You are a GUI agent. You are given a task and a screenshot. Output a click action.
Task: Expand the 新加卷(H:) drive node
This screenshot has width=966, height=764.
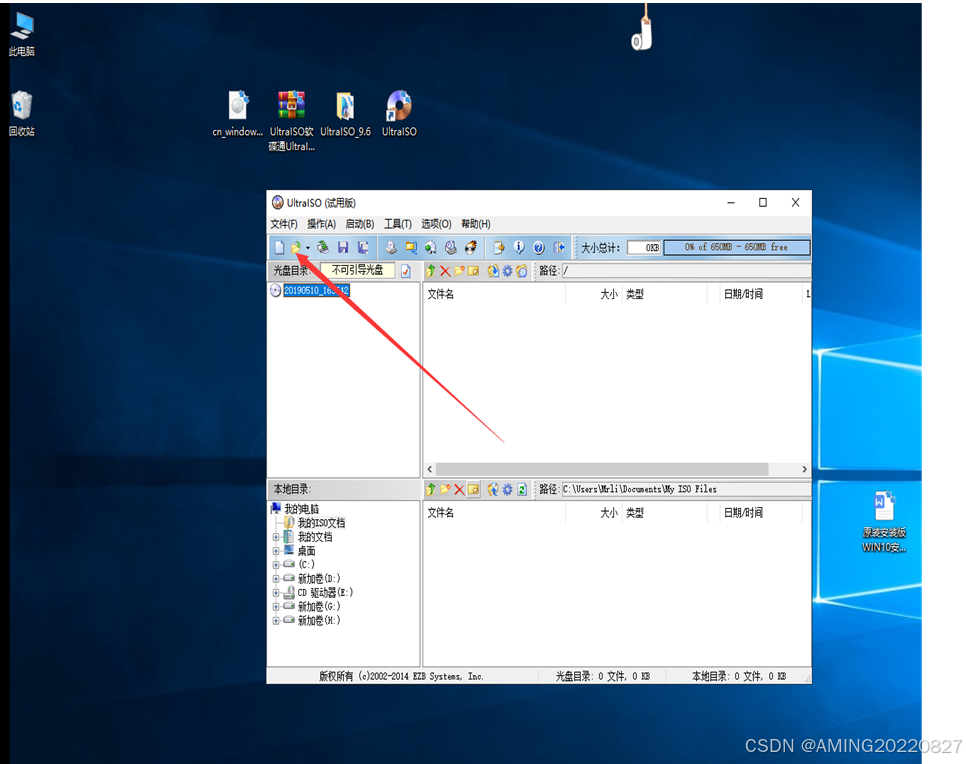point(275,620)
